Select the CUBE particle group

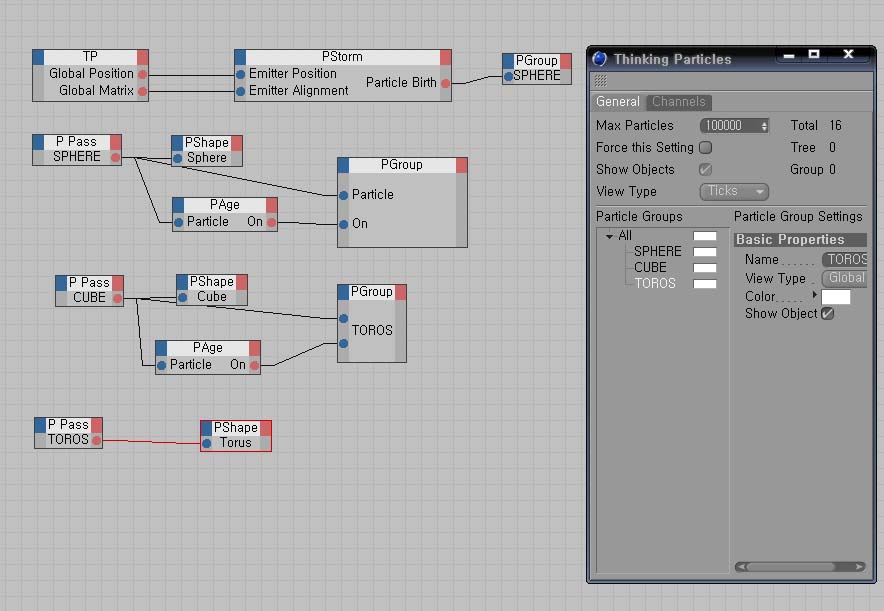[650, 267]
